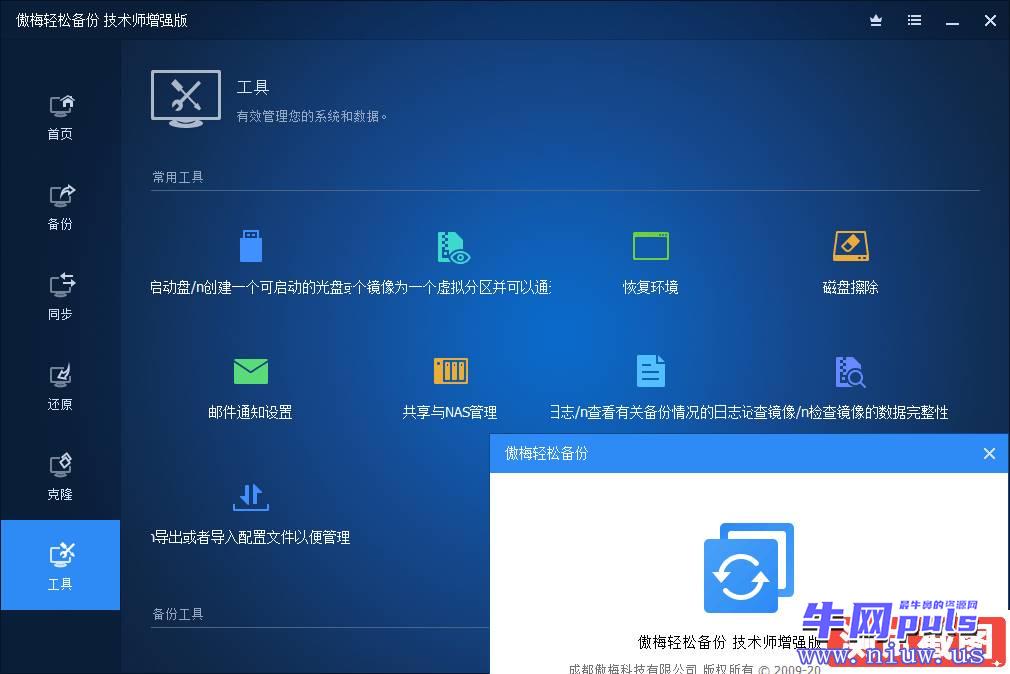Viewport: 1010px width, 674px height.
Task: Click the check image magnifier icon
Action: click(850, 371)
